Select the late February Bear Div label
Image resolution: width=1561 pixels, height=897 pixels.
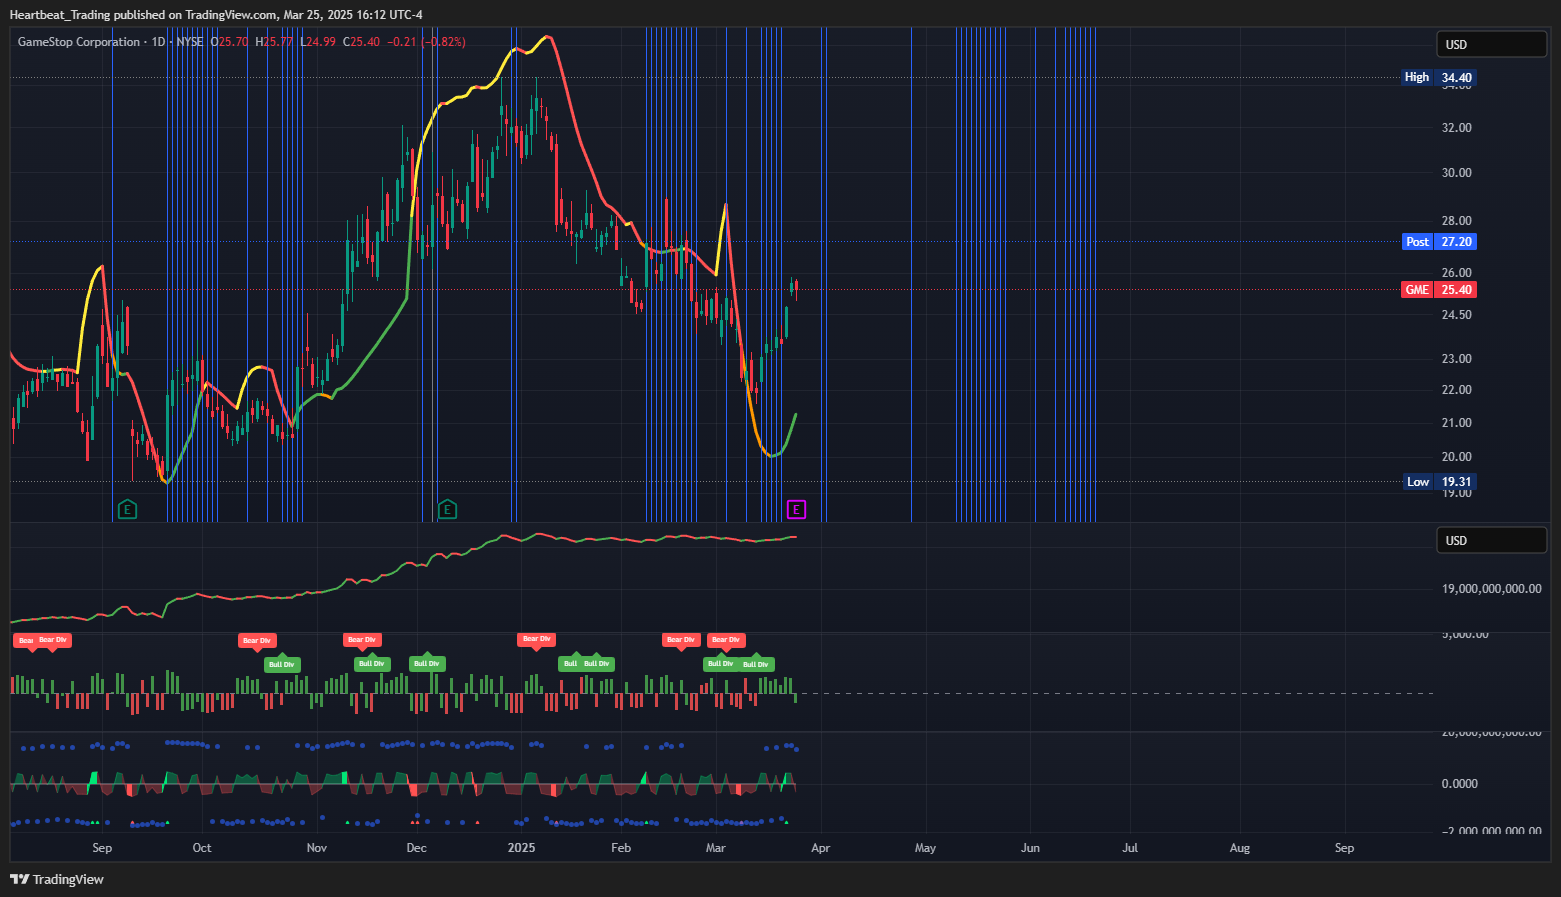(681, 640)
